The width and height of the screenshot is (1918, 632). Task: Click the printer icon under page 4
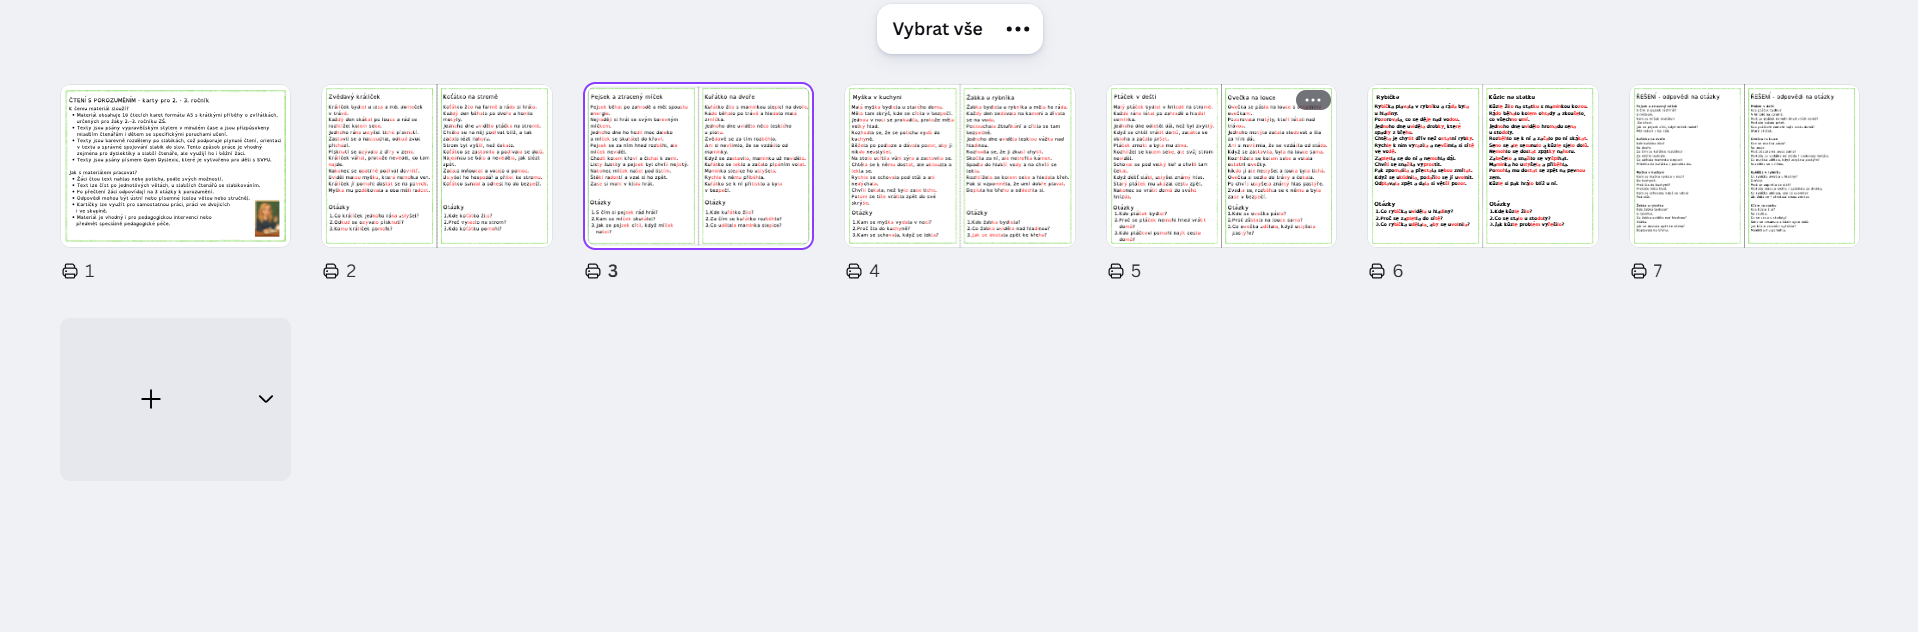[x=854, y=271]
